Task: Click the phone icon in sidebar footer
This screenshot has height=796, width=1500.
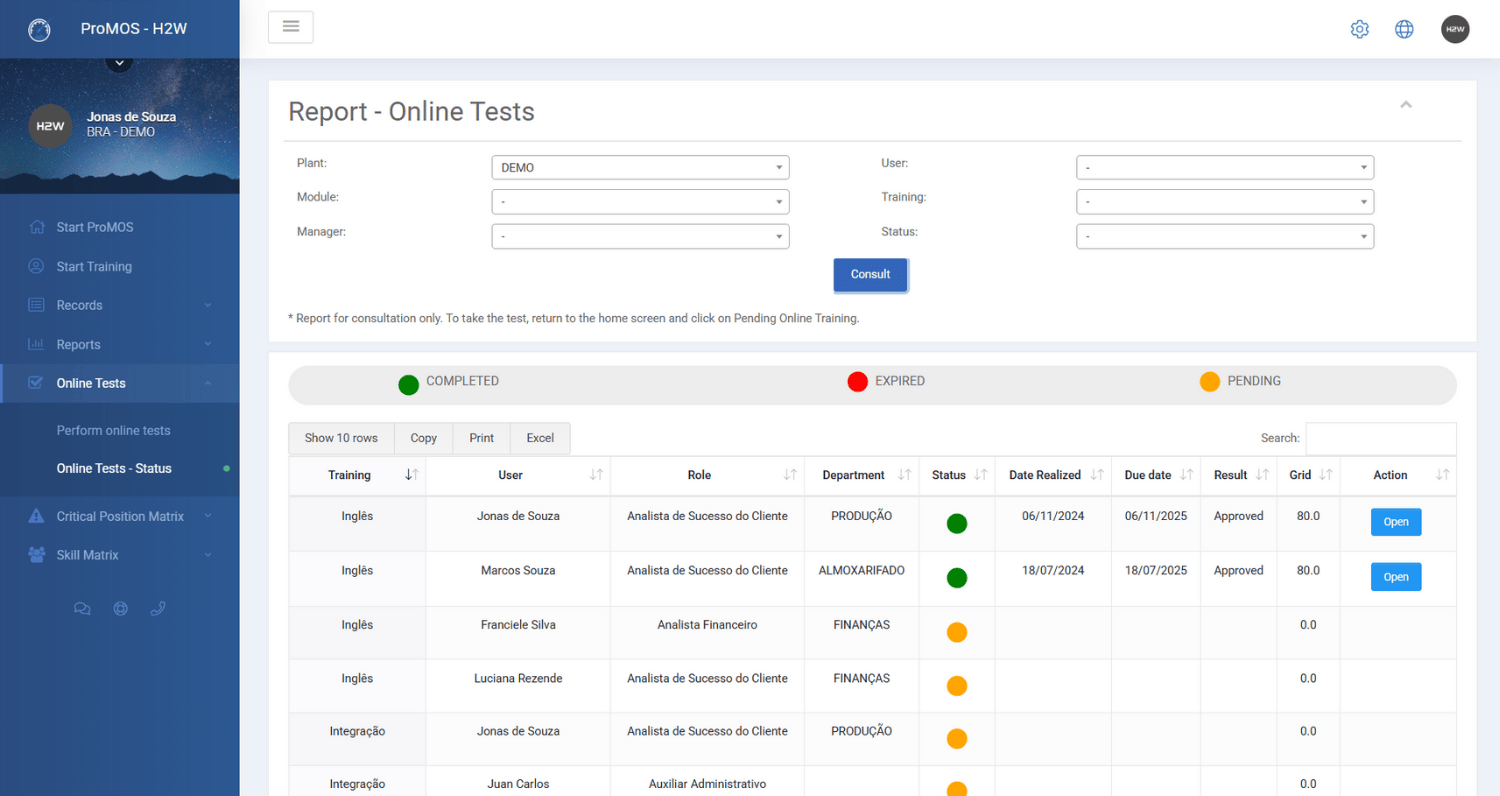Action: click(157, 608)
